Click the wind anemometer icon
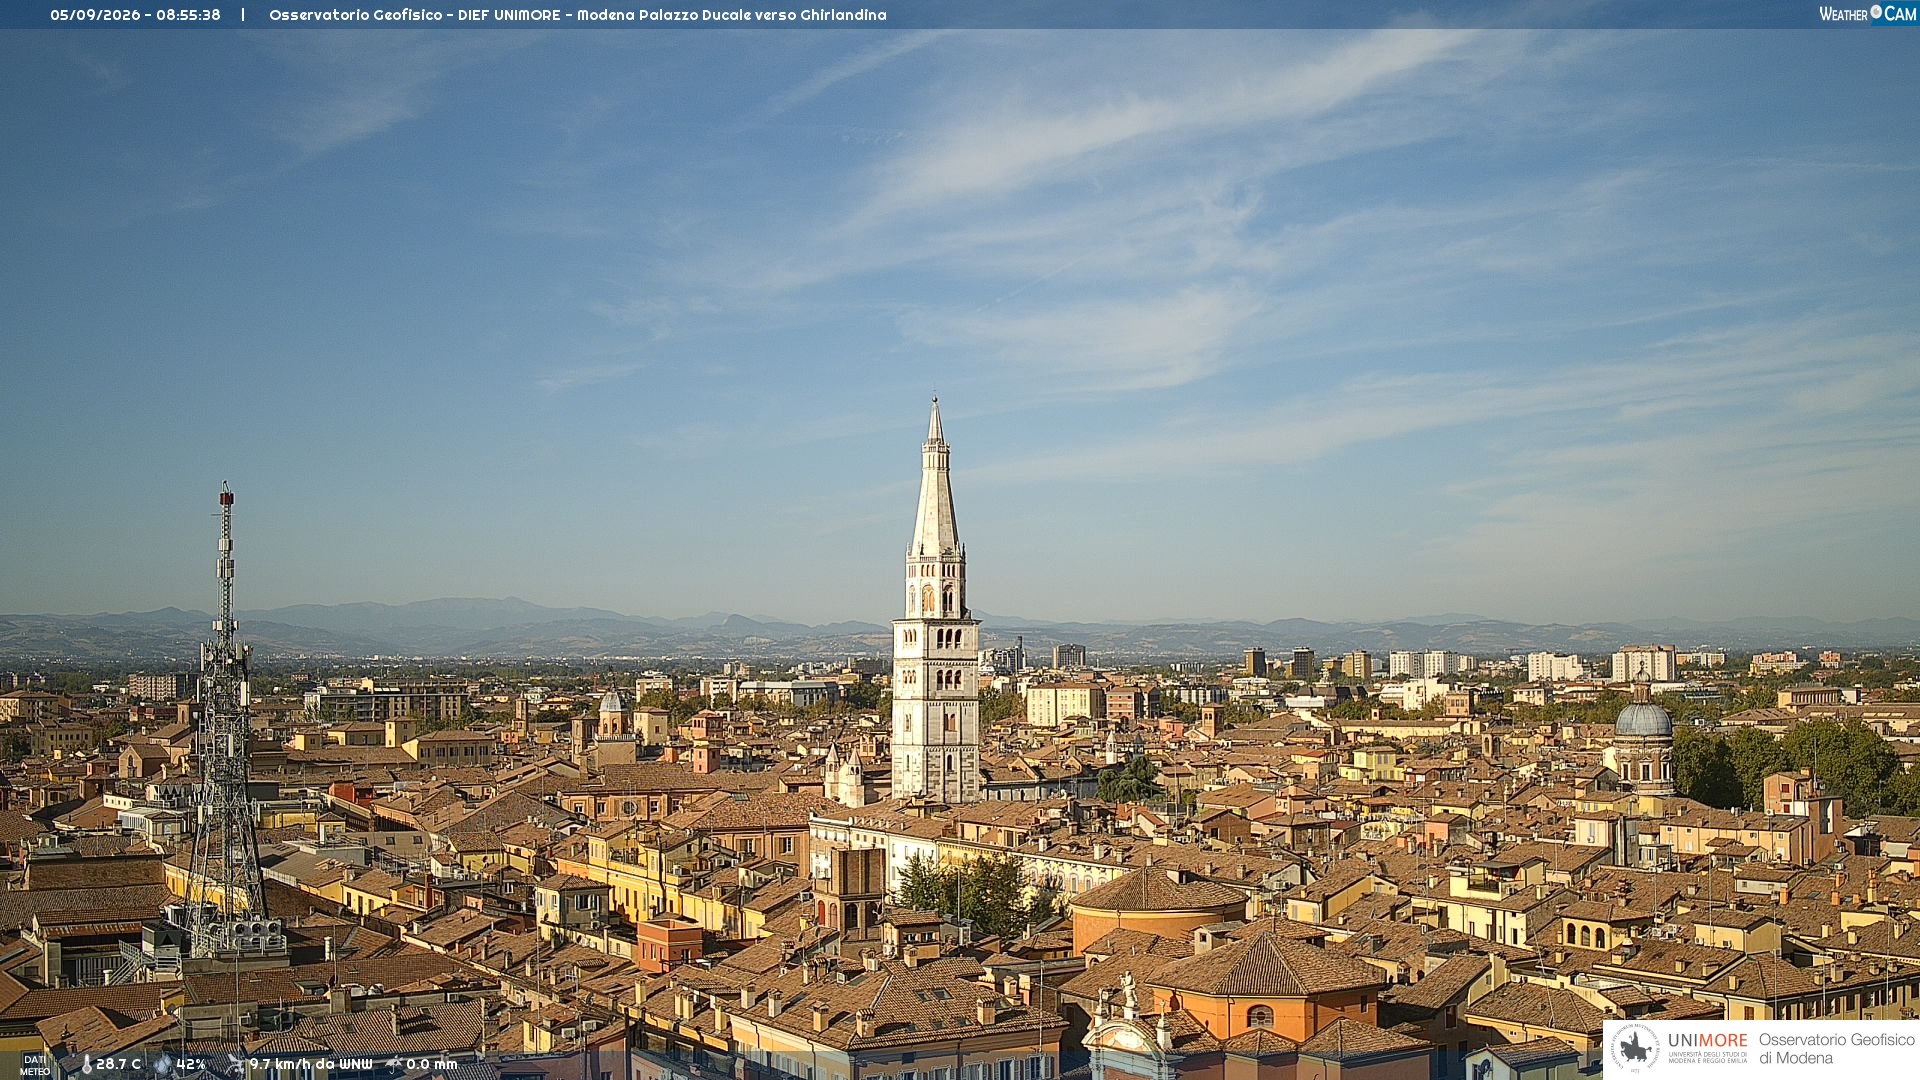This screenshot has width=1920, height=1080. 235,1064
